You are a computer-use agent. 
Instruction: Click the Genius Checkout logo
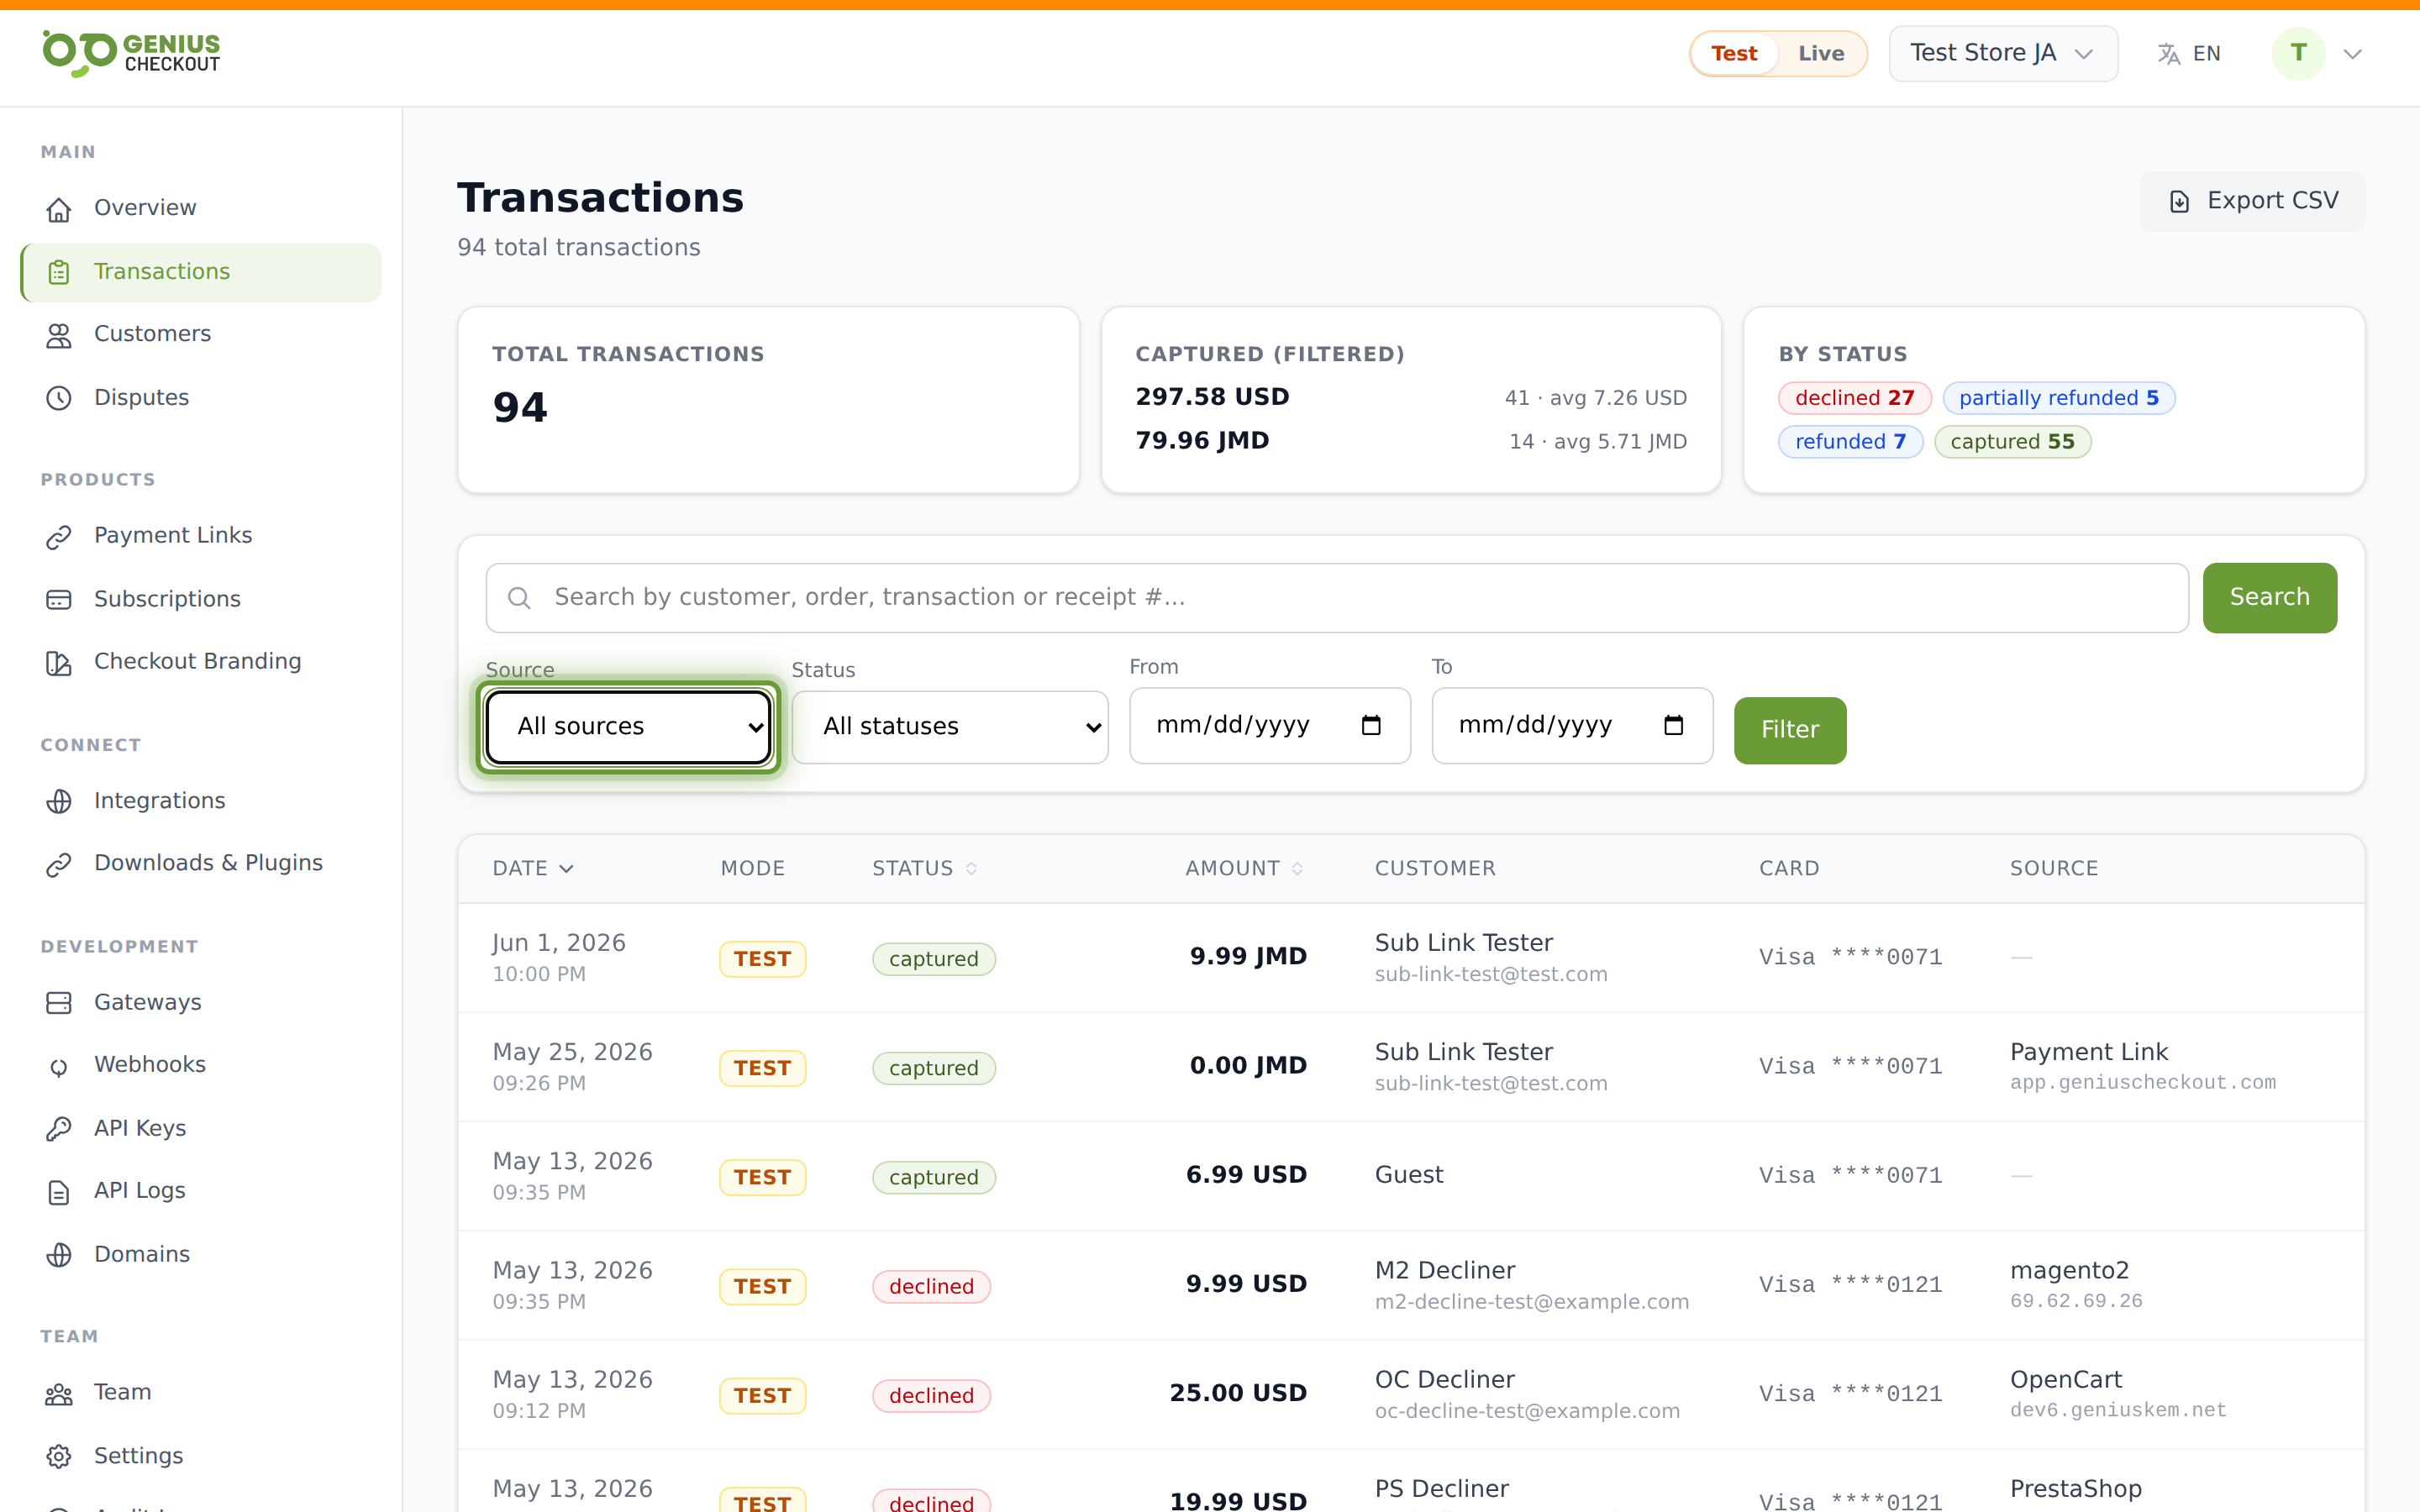131,53
